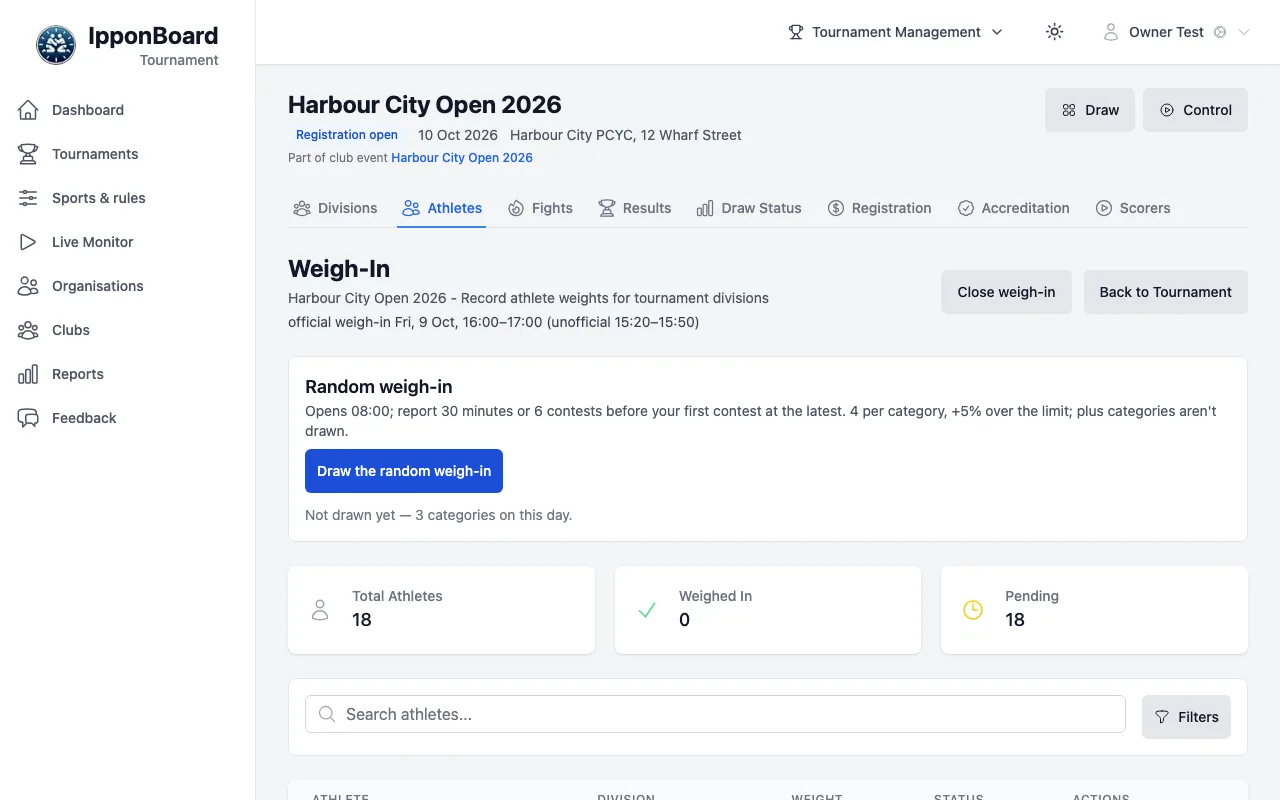Click the Pending clock icon

coord(973,610)
